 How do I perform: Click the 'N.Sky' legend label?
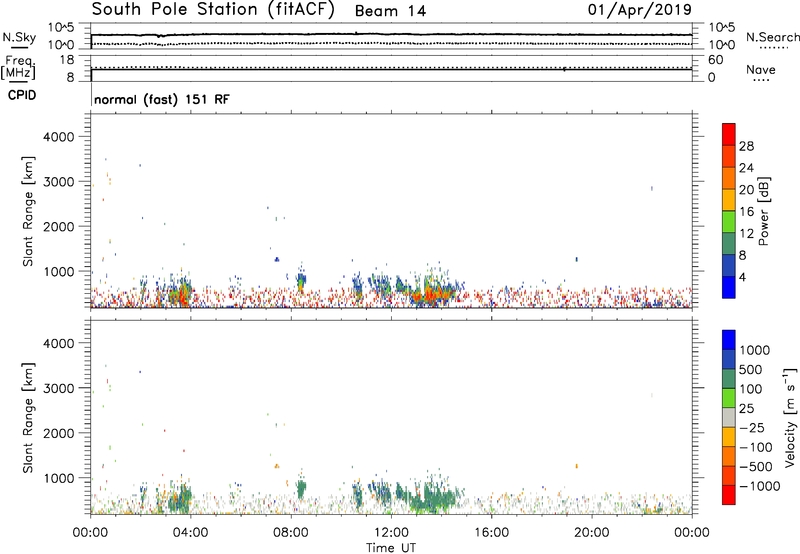pyautogui.click(x=19, y=37)
